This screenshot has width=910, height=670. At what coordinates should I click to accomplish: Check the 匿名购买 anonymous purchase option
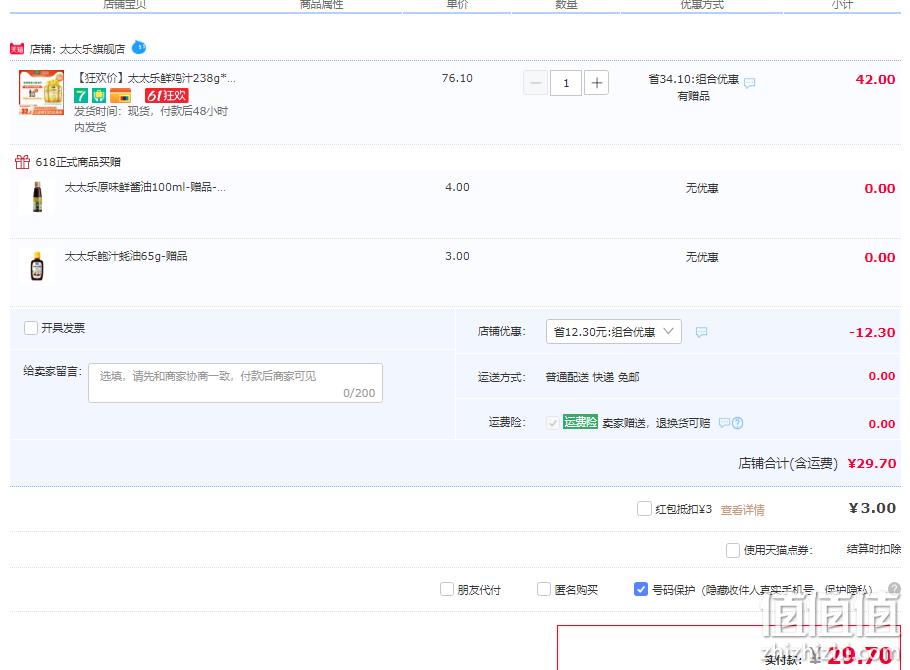point(544,589)
